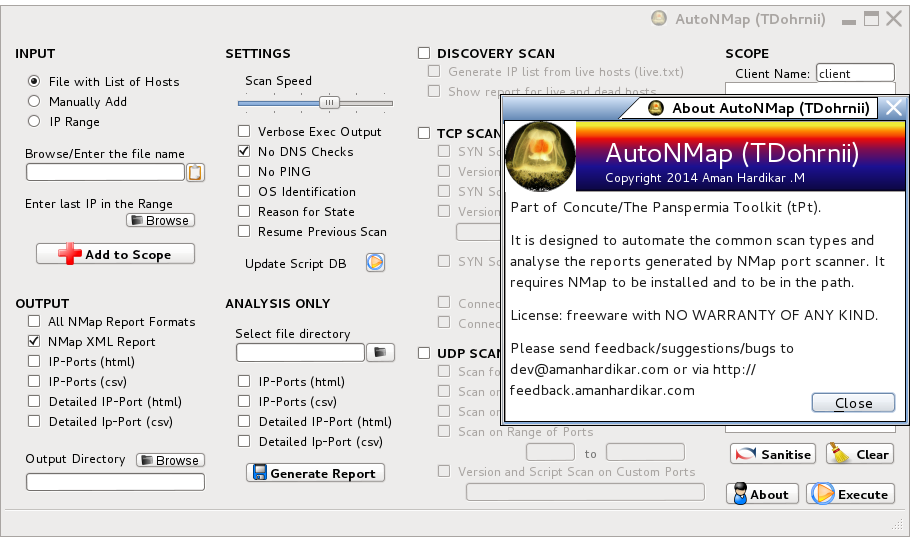Click the port range start field before 'to'
Screen dimensions: 910x538
(x=550, y=452)
